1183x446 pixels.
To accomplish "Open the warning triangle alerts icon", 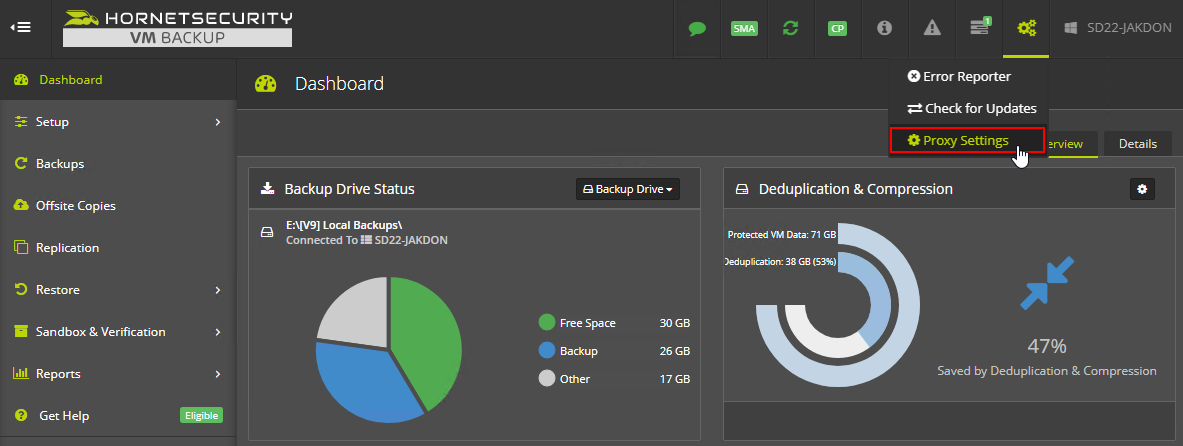I will pos(933,28).
